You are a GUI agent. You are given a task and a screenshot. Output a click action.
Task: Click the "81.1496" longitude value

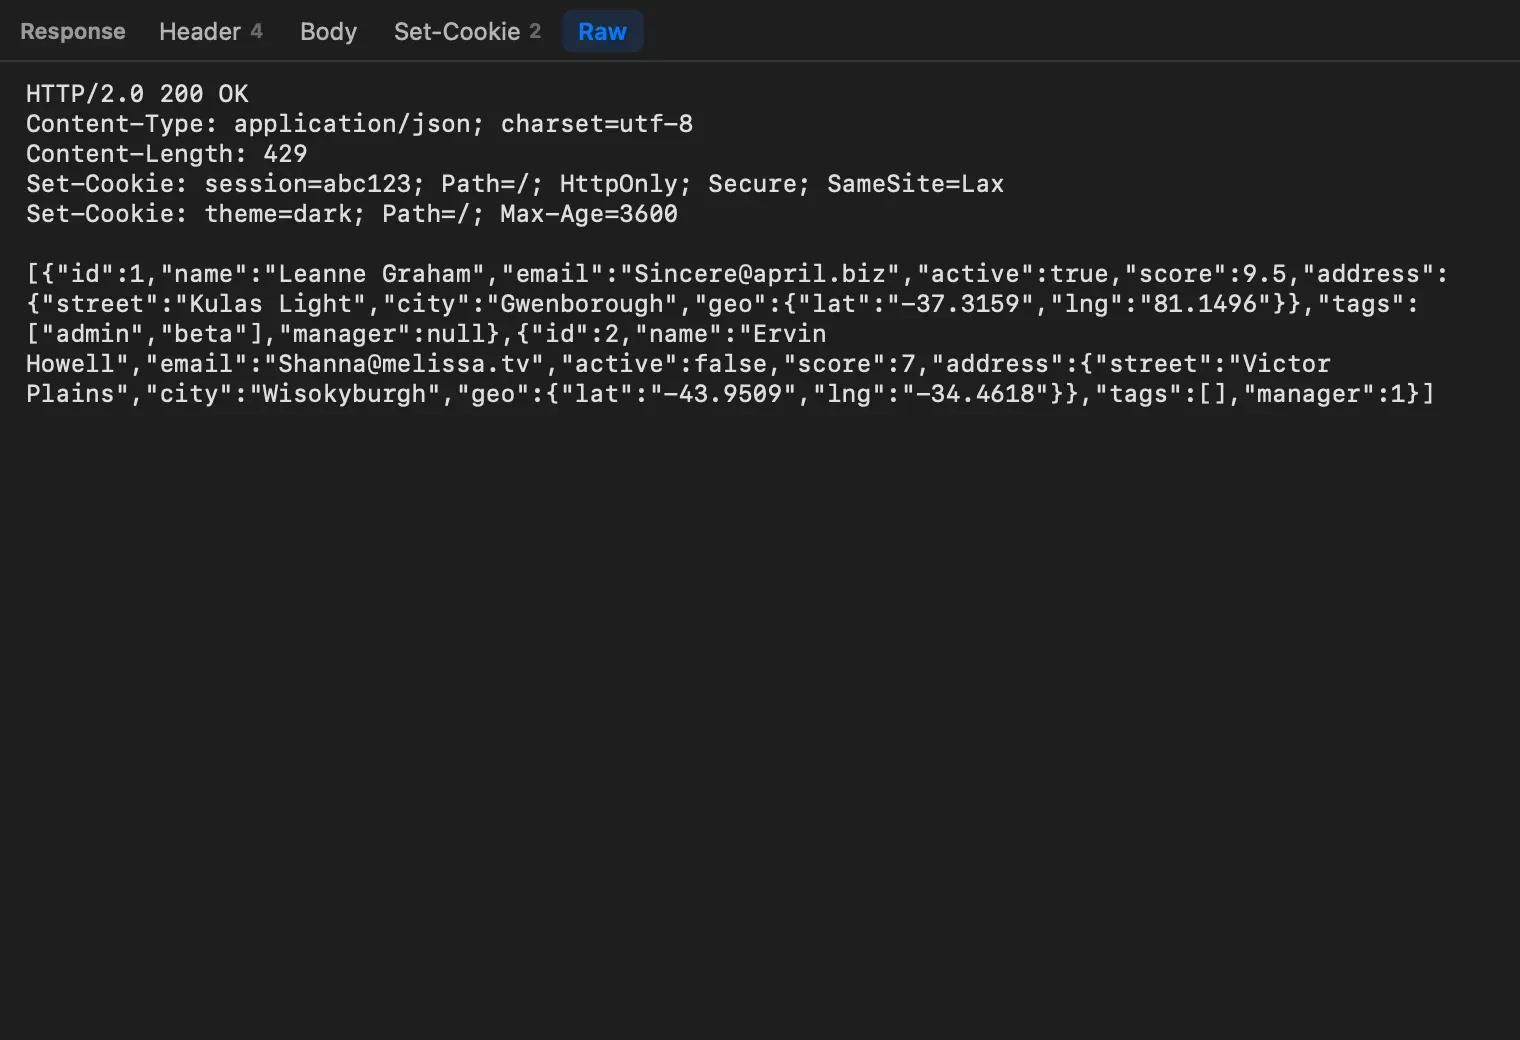tap(1205, 304)
